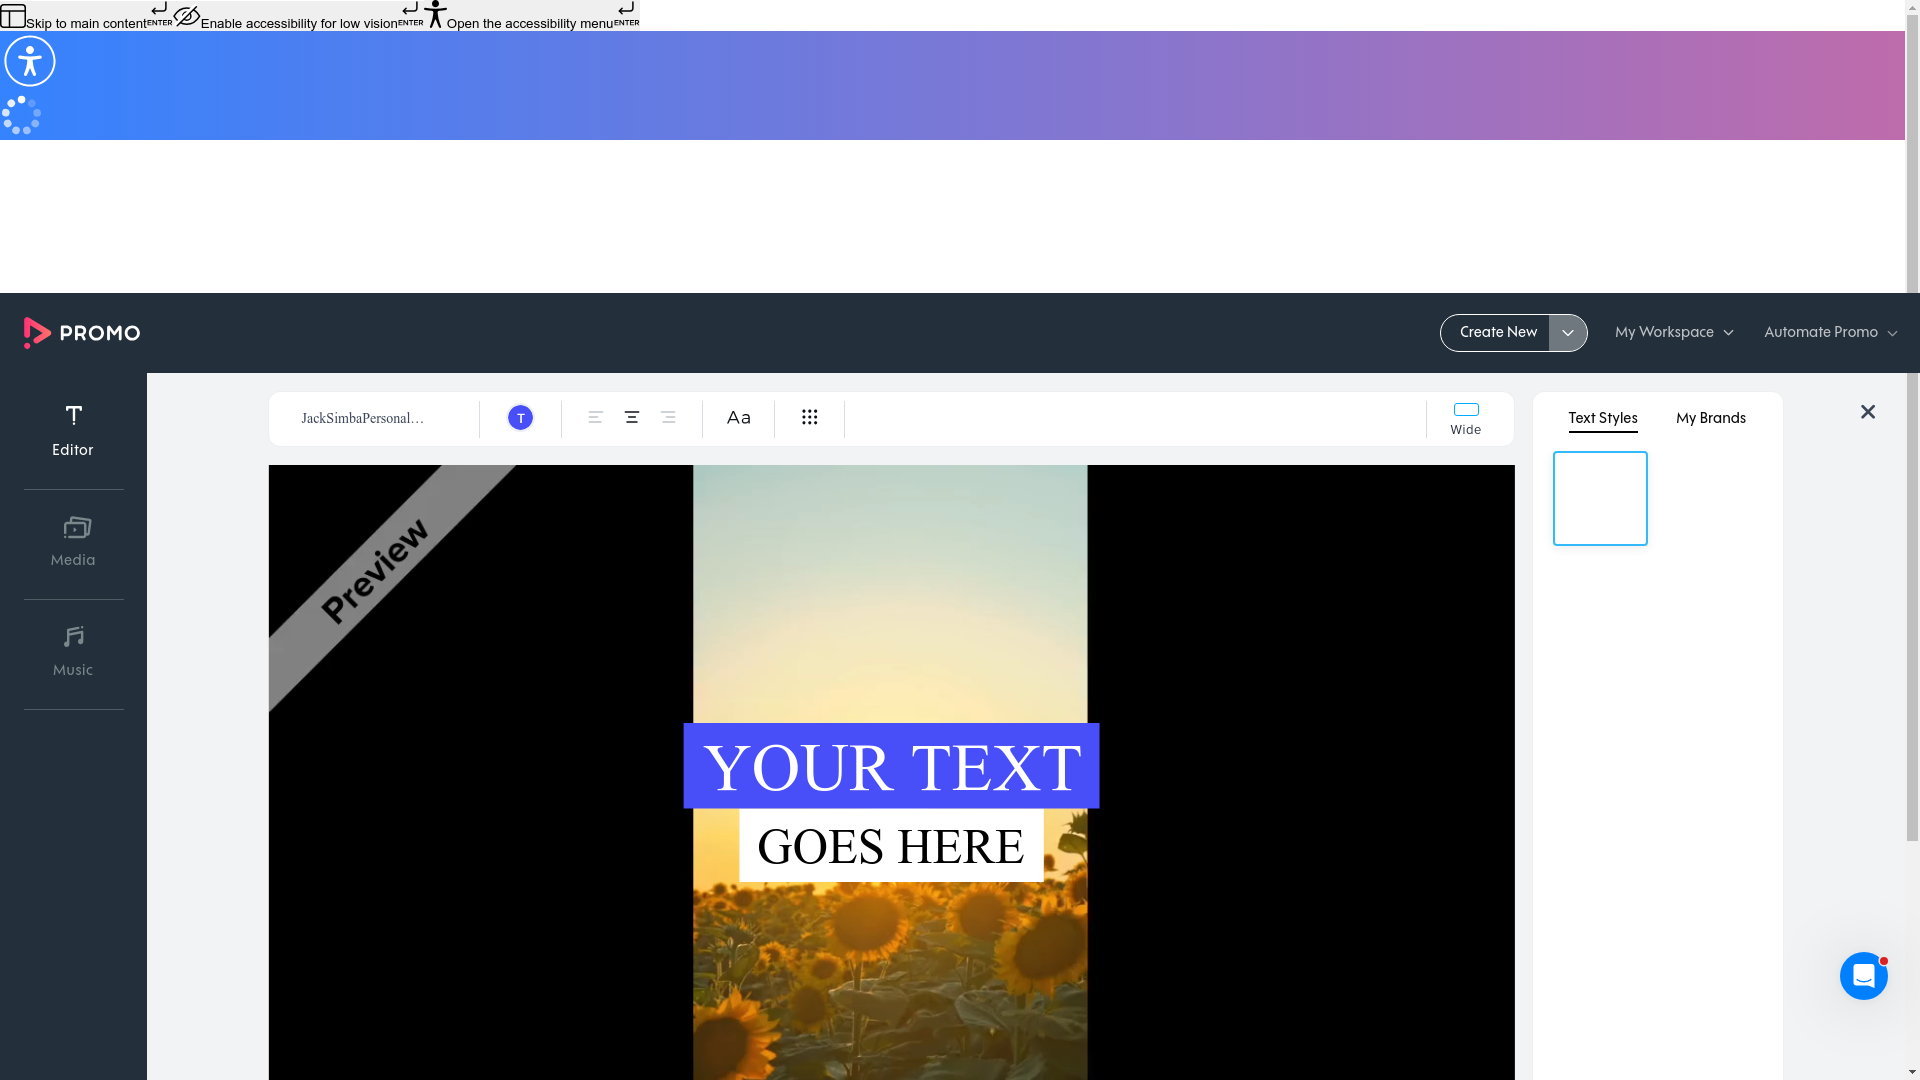Click the purple T text color circle

pos(520,418)
